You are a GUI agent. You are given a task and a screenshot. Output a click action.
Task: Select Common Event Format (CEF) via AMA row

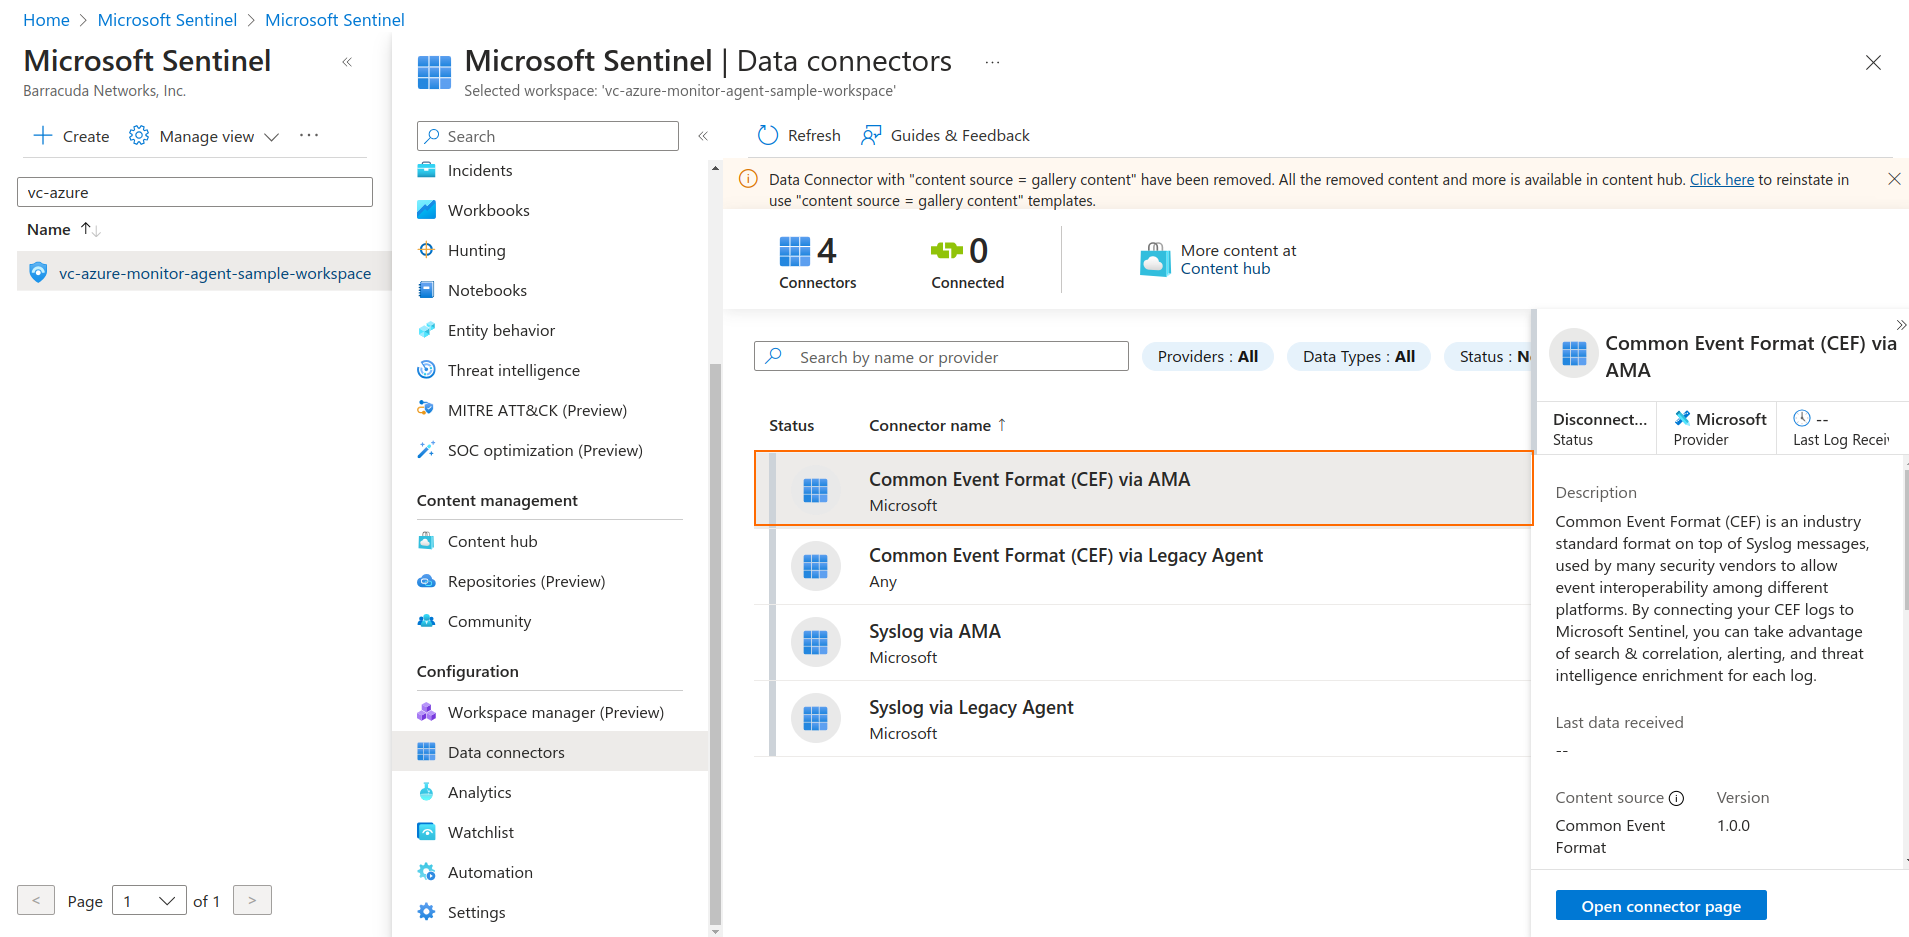click(1143, 488)
